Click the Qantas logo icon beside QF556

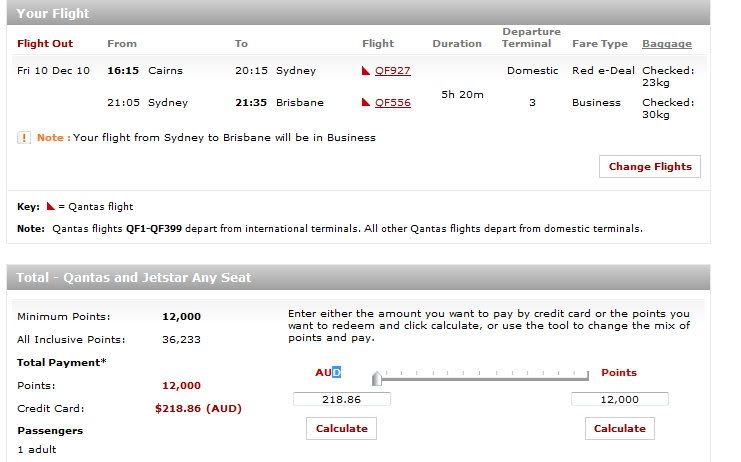(x=366, y=102)
